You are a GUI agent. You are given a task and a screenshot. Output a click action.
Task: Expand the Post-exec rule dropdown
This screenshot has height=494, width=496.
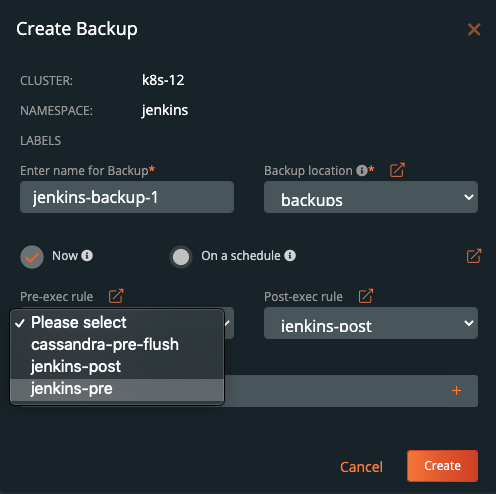[x=371, y=323]
